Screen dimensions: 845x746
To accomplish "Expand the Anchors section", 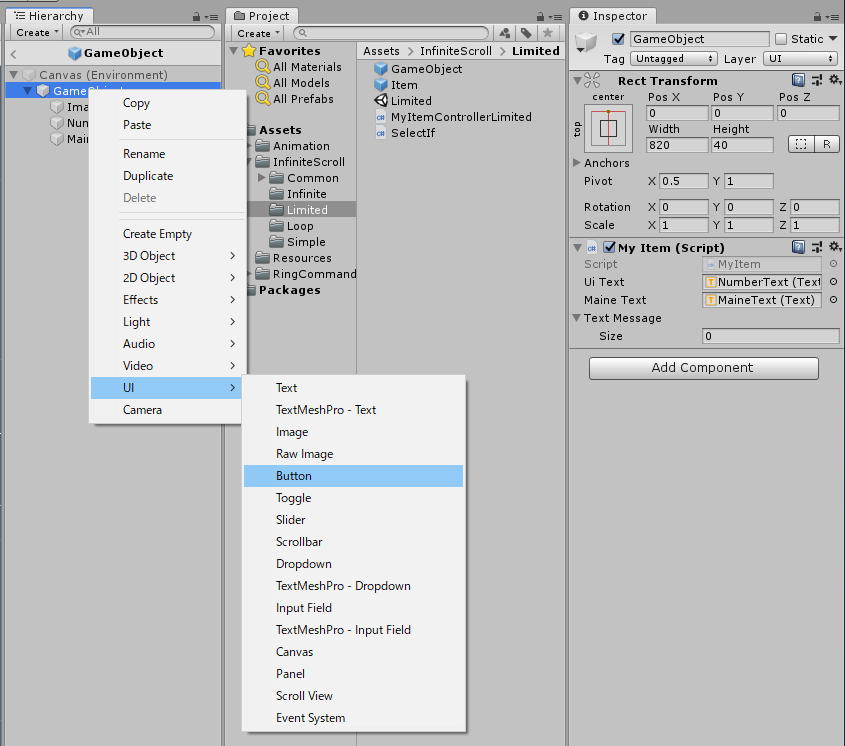I will point(577,162).
